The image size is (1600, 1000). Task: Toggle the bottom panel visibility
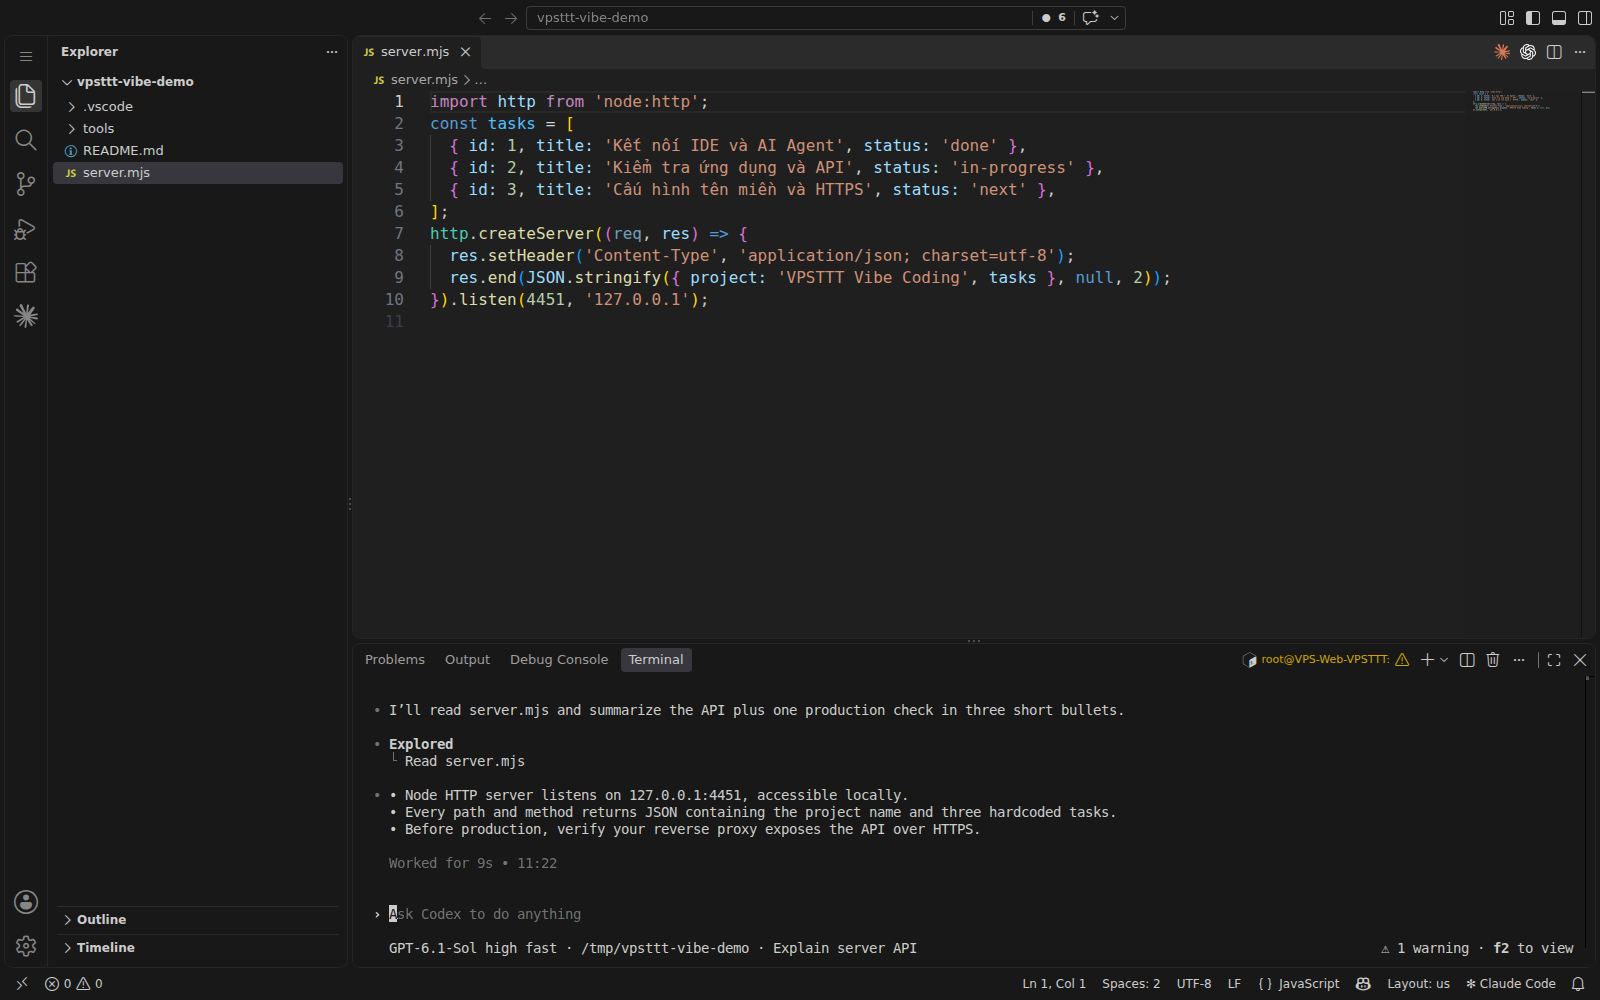(1559, 18)
